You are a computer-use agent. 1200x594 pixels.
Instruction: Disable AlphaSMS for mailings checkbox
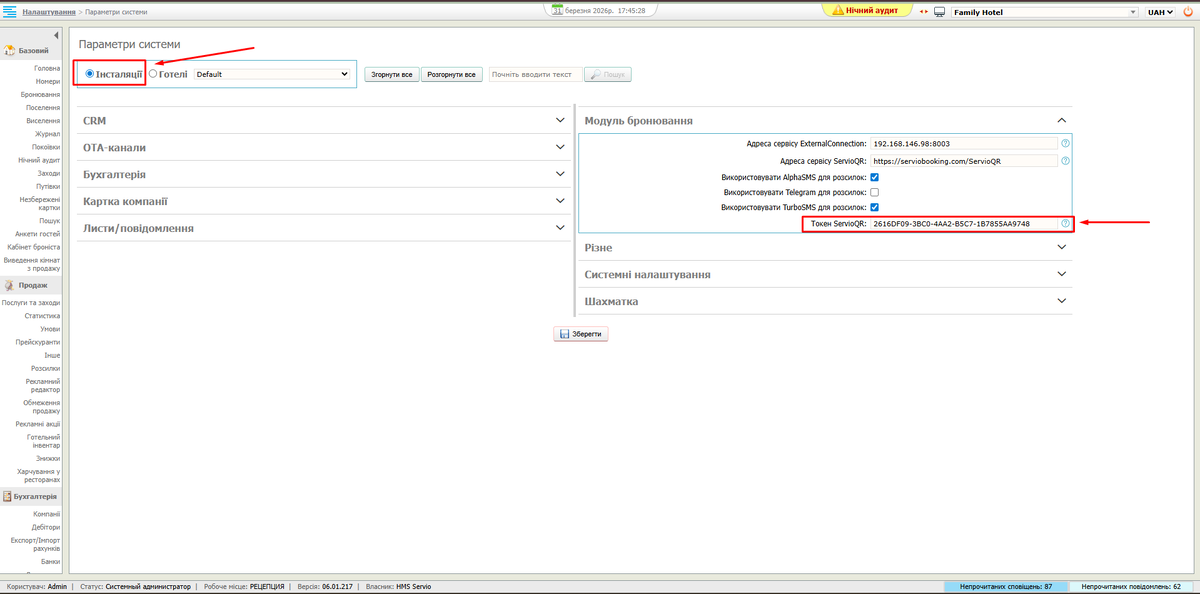[x=874, y=176]
